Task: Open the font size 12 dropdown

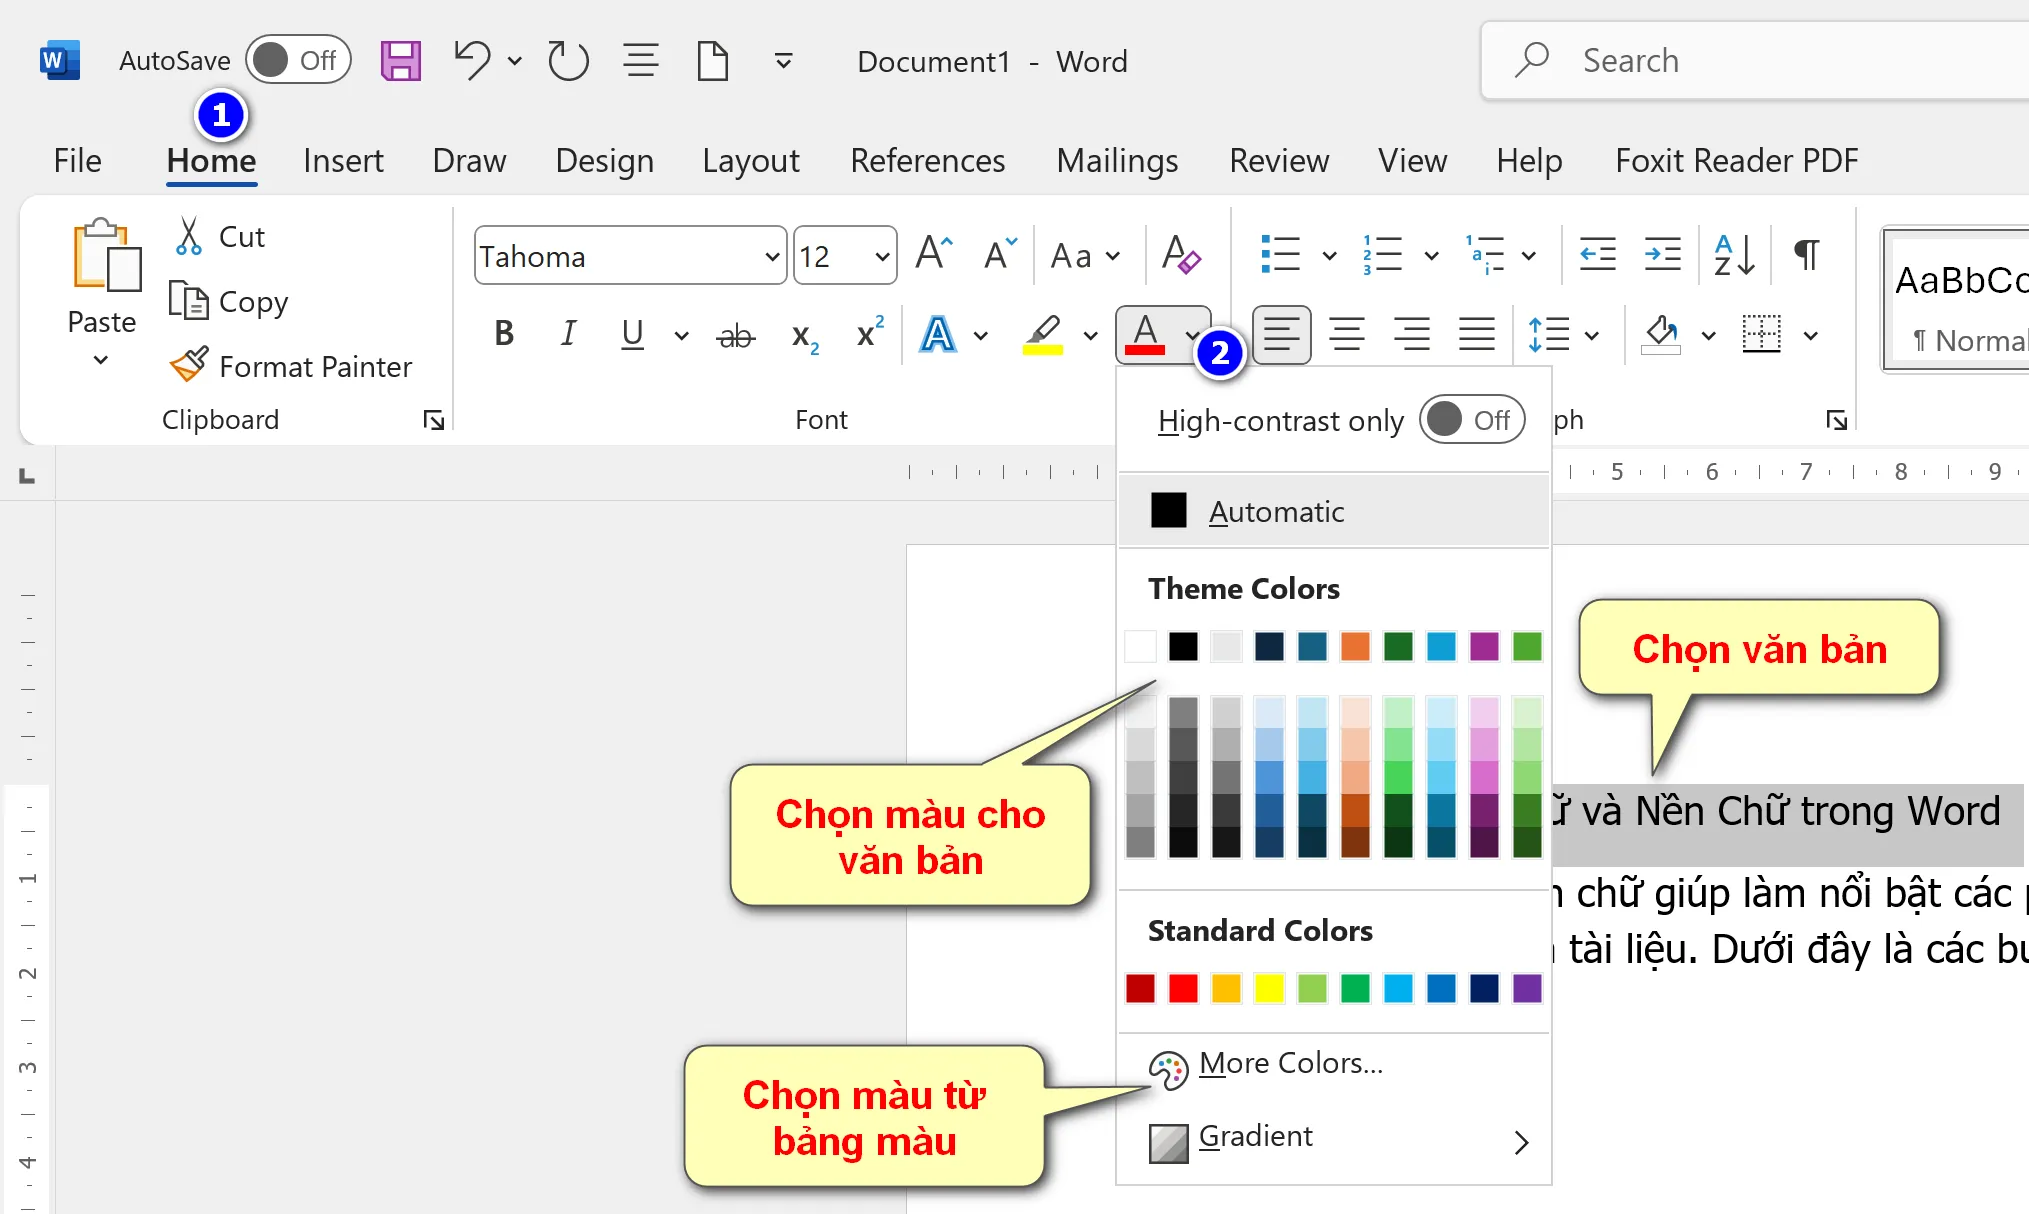Action: [x=882, y=257]
